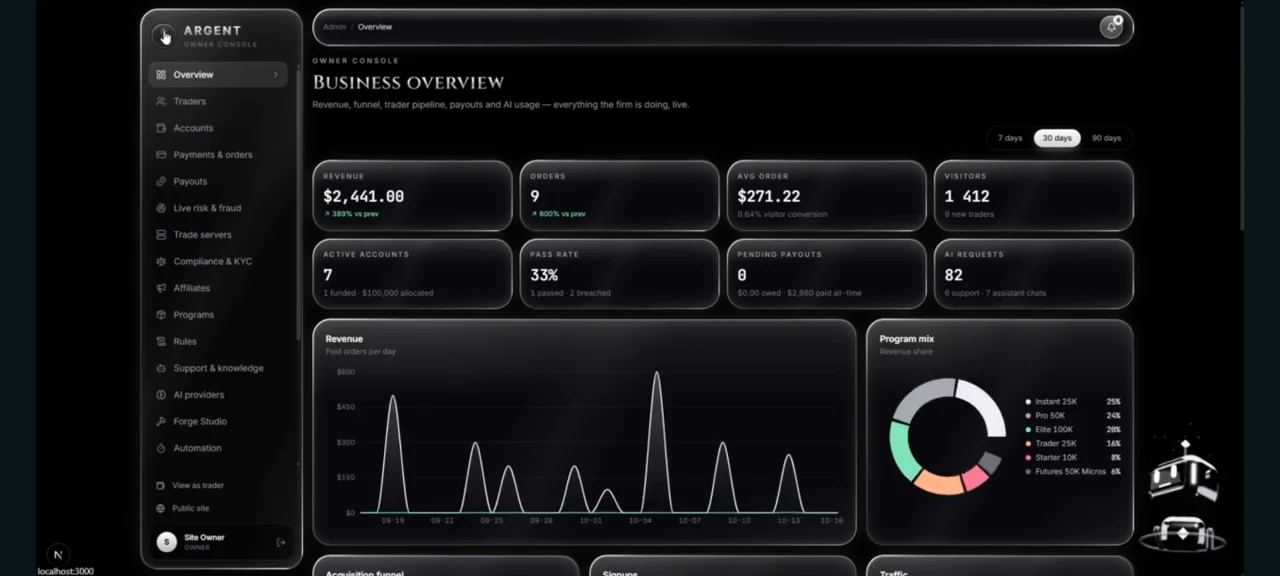The image size is (1280, 576).
Task: Expand the Overview chevron in the sidebar
Action: (x=275, y=75)
